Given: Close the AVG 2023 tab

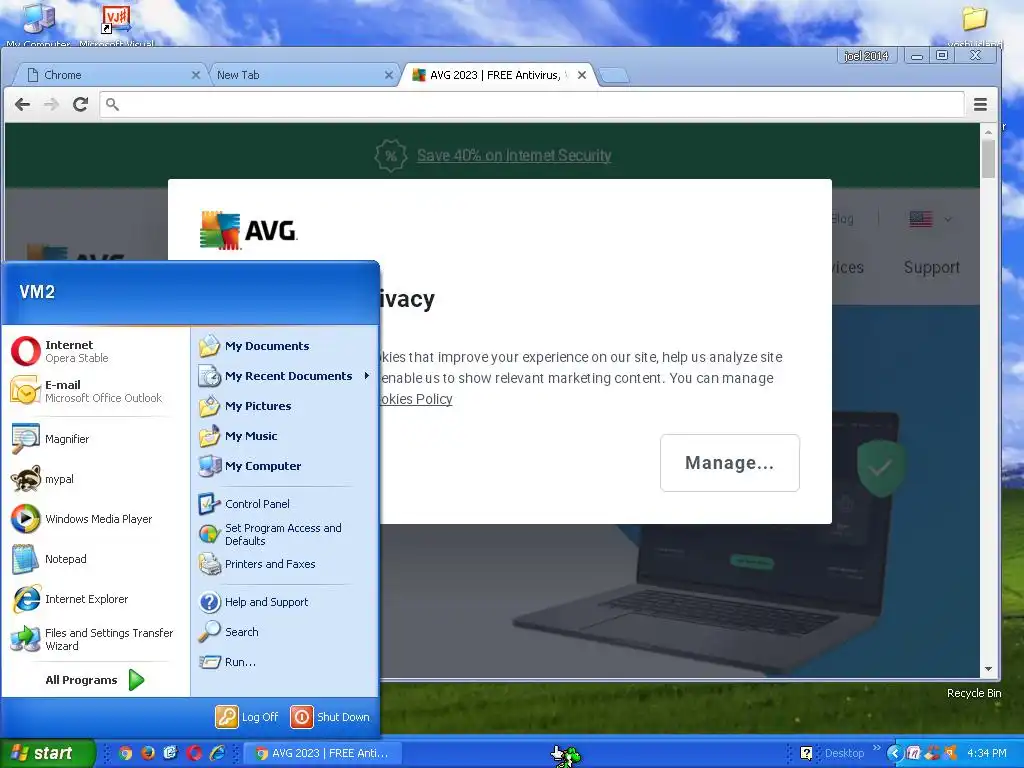Looking at the screenshot, I should [x=582, y=75].
